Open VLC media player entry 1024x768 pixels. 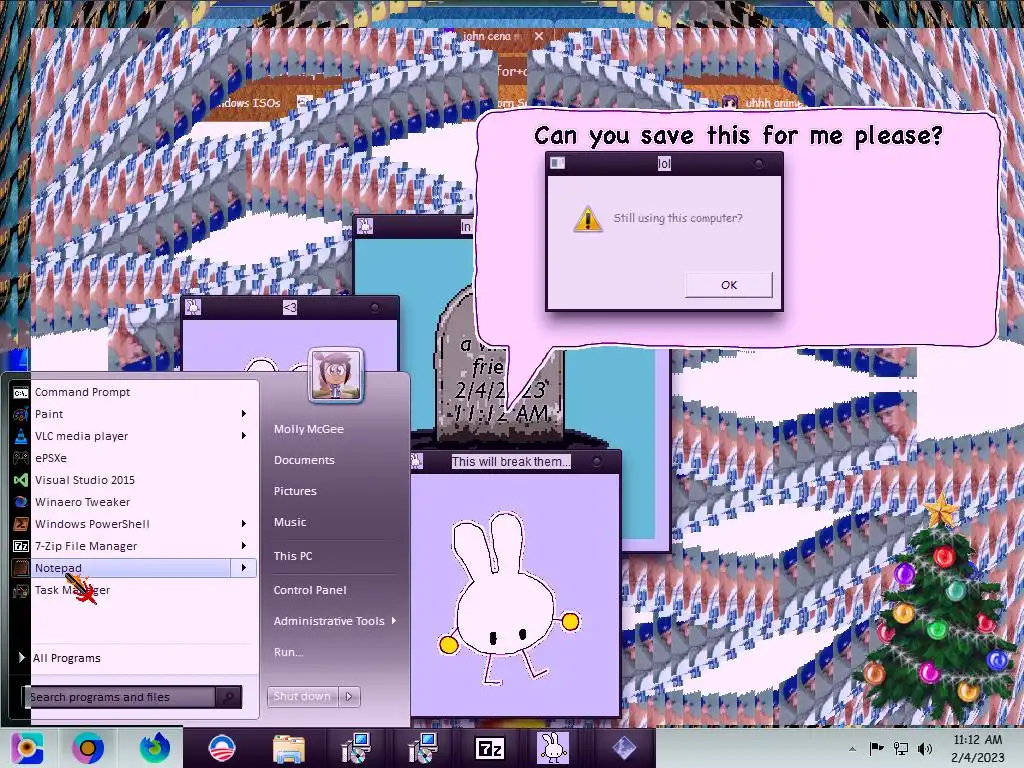[x=82, y=436]
